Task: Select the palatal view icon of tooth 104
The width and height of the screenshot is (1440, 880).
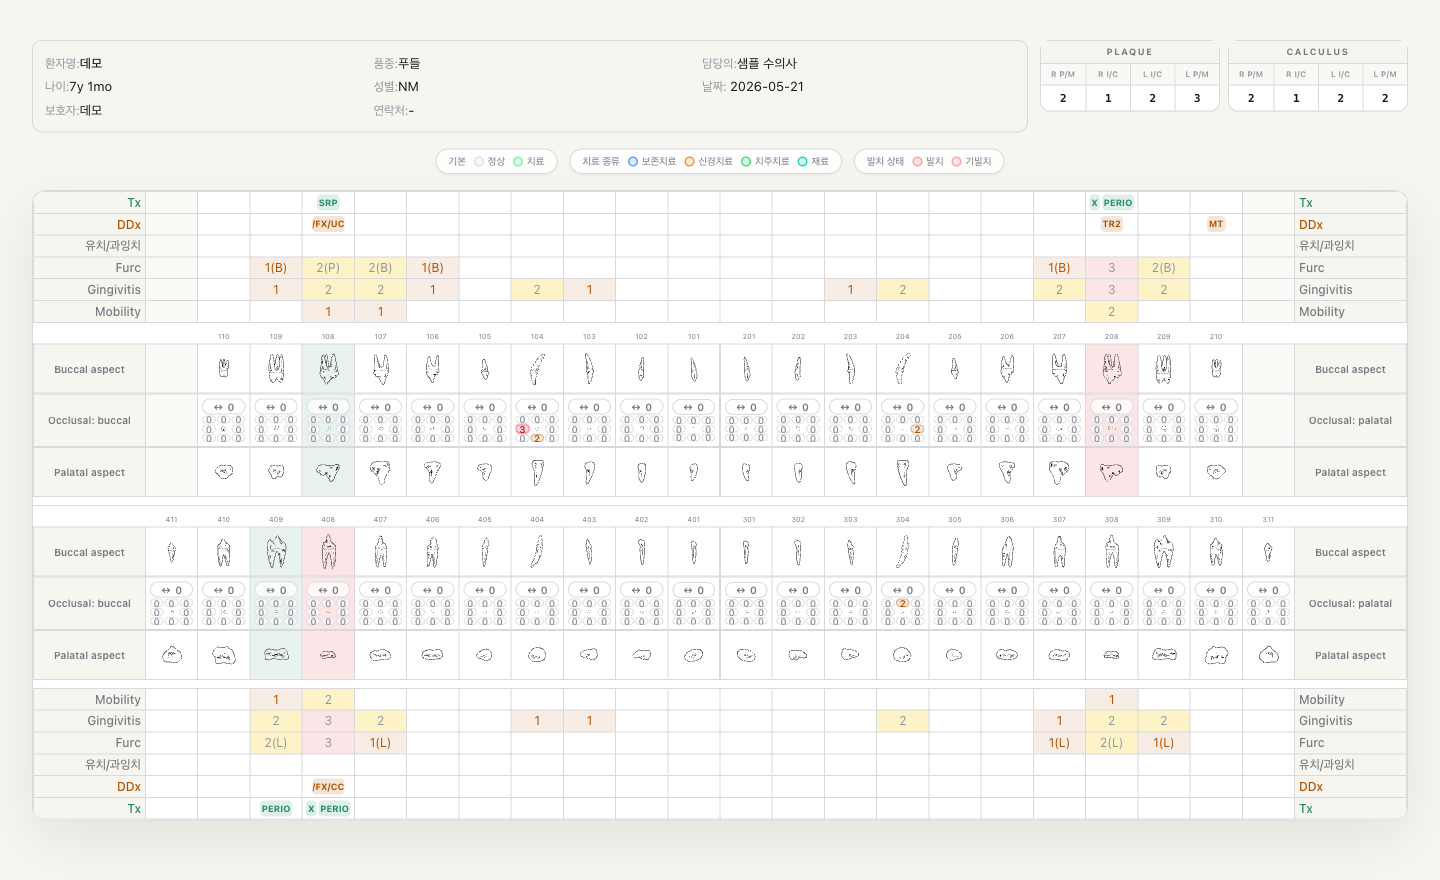Action: tap(537, 472)
